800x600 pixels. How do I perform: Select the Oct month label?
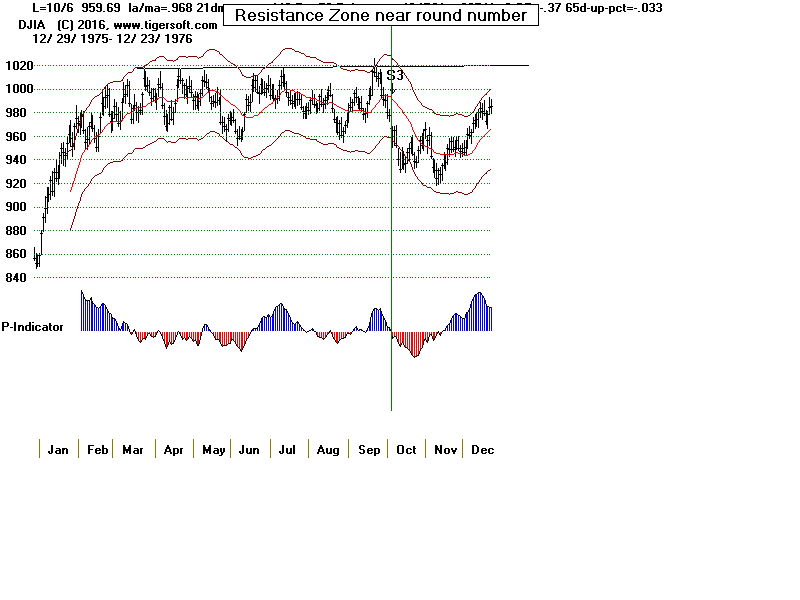point(406,450)
